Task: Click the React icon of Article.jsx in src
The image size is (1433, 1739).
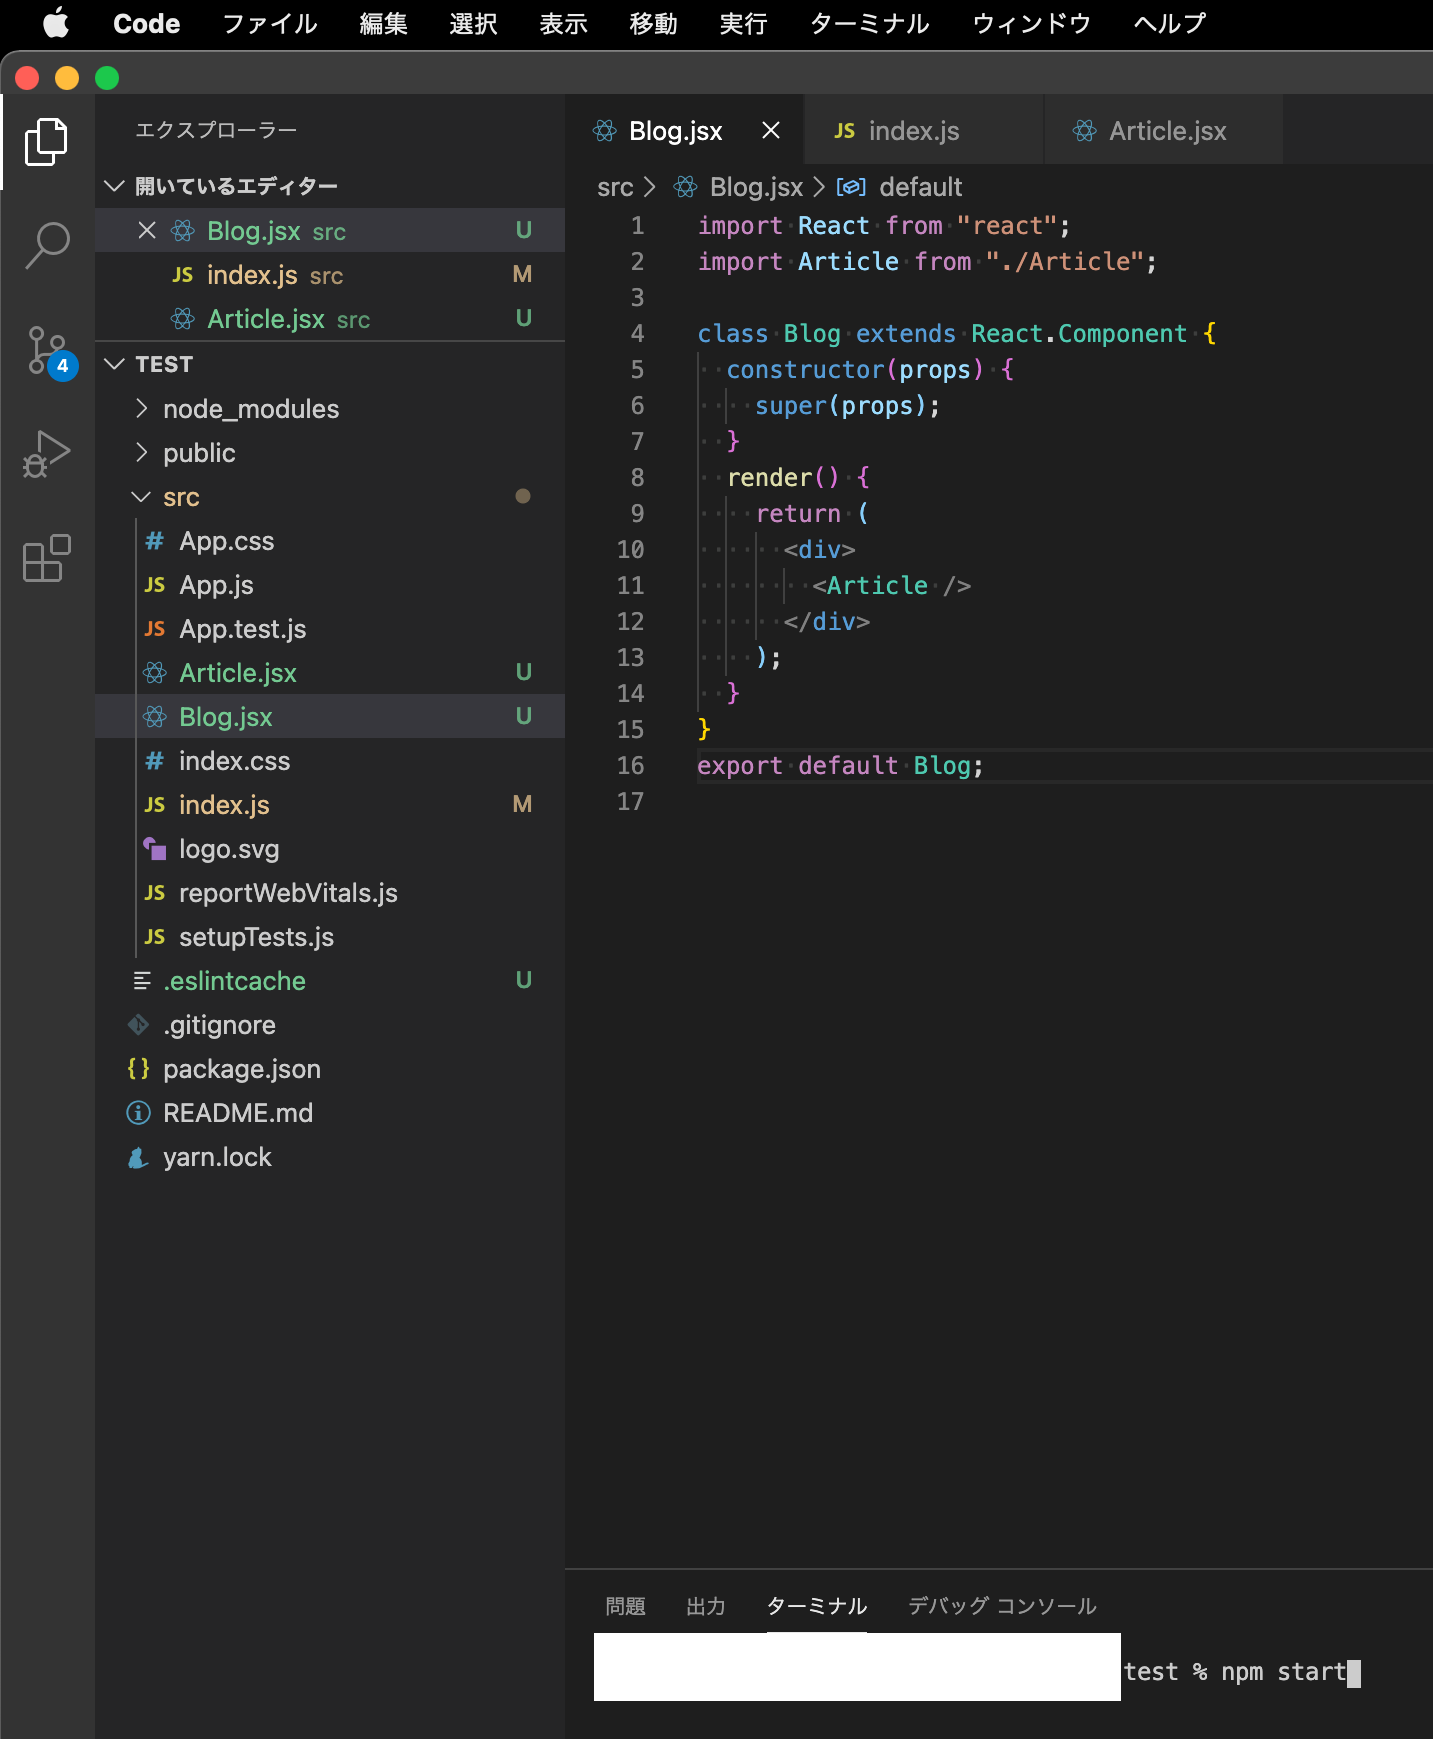Action: (x=155, y=673)
